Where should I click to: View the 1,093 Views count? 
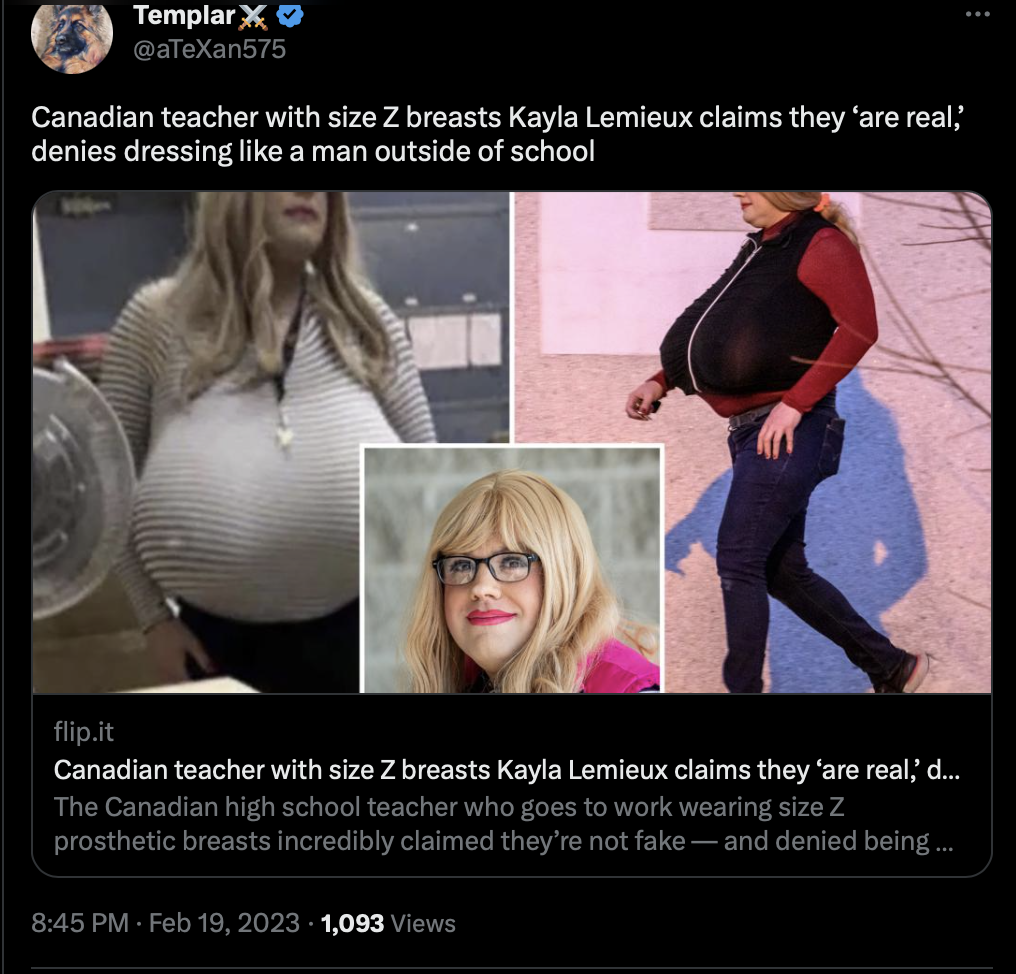[x=388, y=923]
